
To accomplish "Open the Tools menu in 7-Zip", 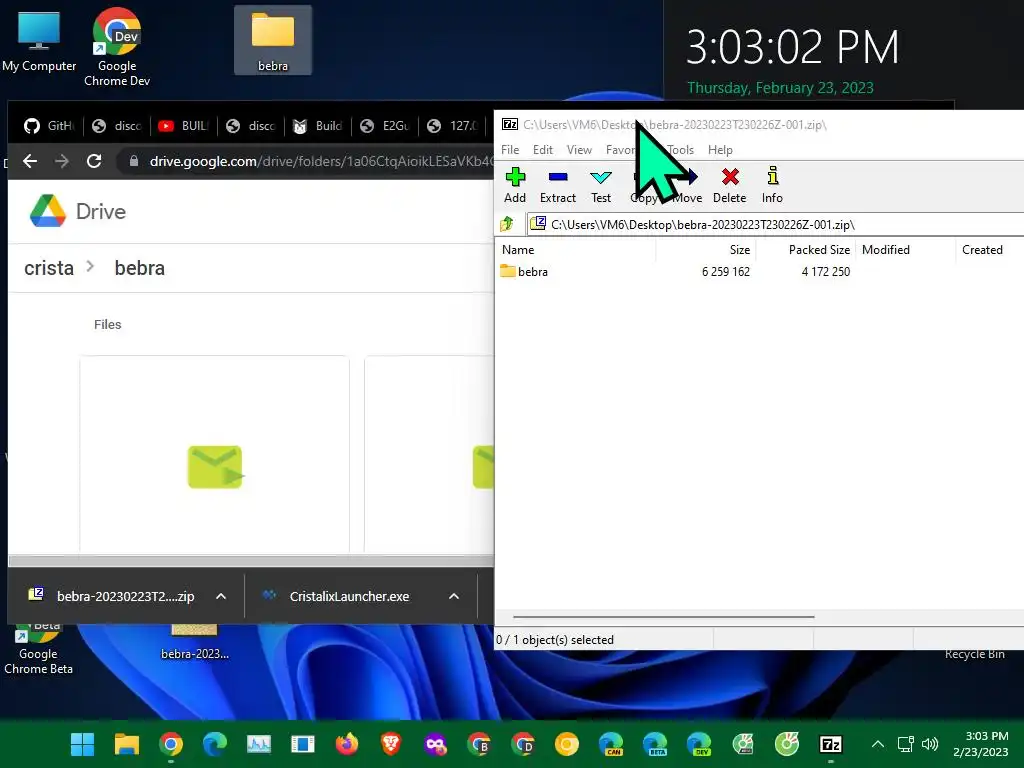I will coord(680,150).
